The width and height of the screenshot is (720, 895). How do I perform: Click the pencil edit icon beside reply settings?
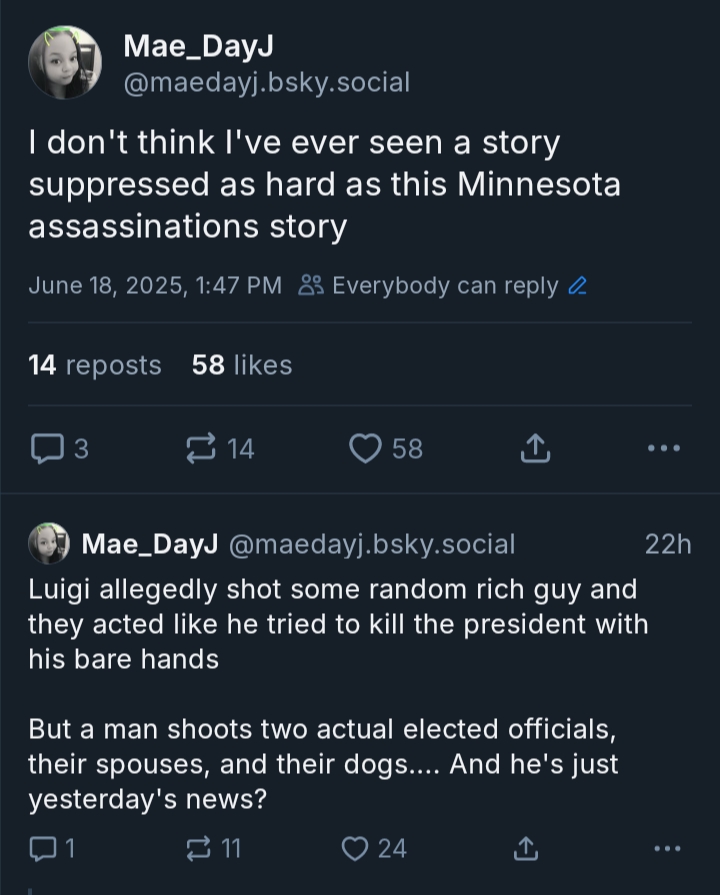coord(577,286)
